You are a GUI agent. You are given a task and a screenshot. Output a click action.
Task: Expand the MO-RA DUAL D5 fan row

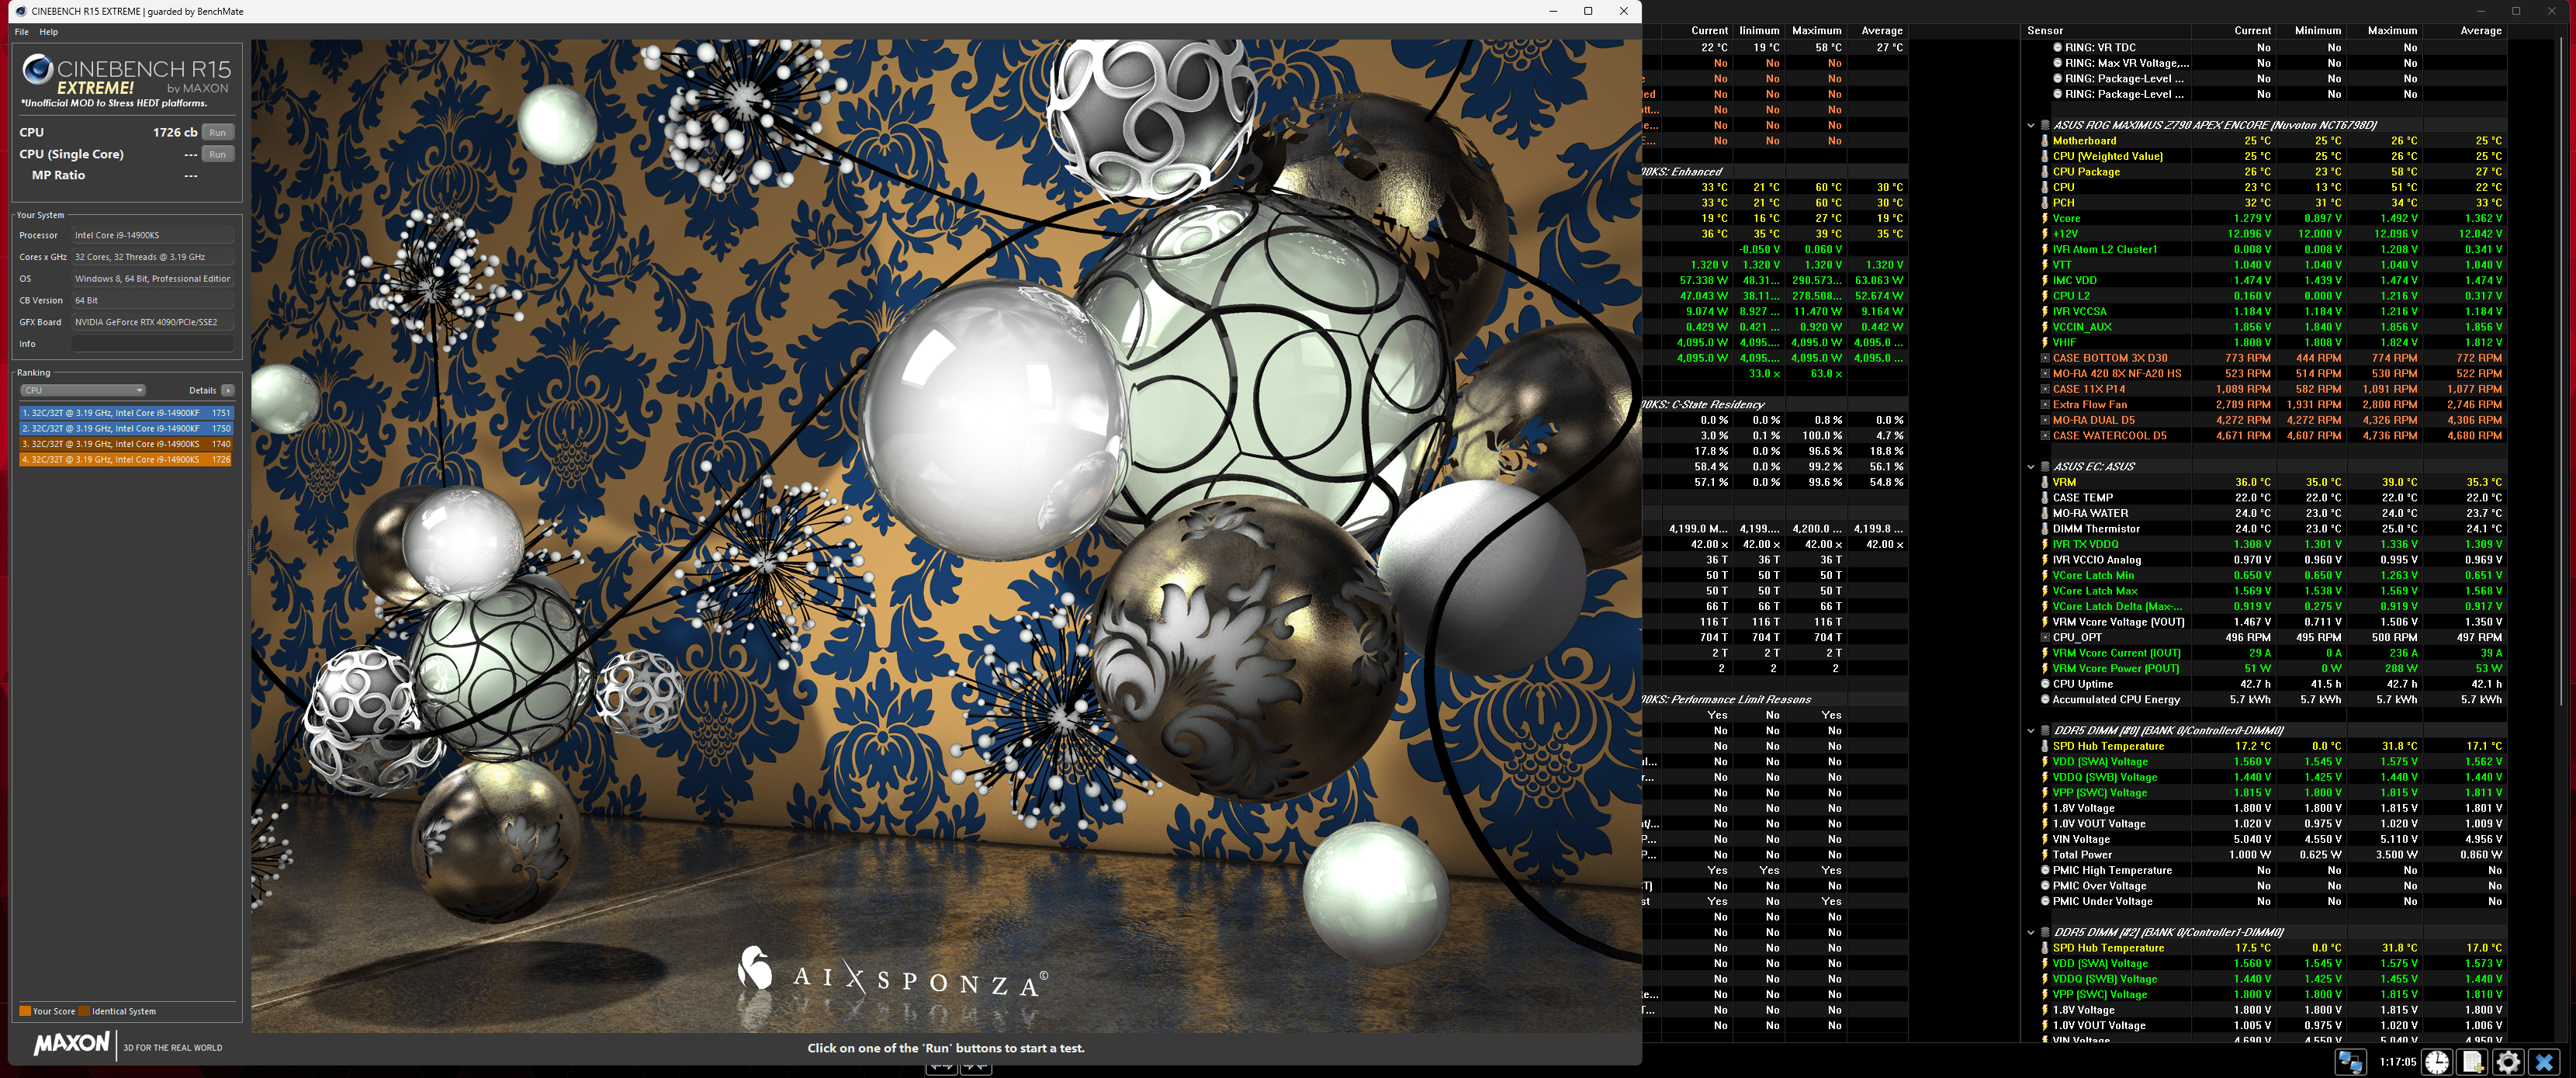tap(2044, 420)
